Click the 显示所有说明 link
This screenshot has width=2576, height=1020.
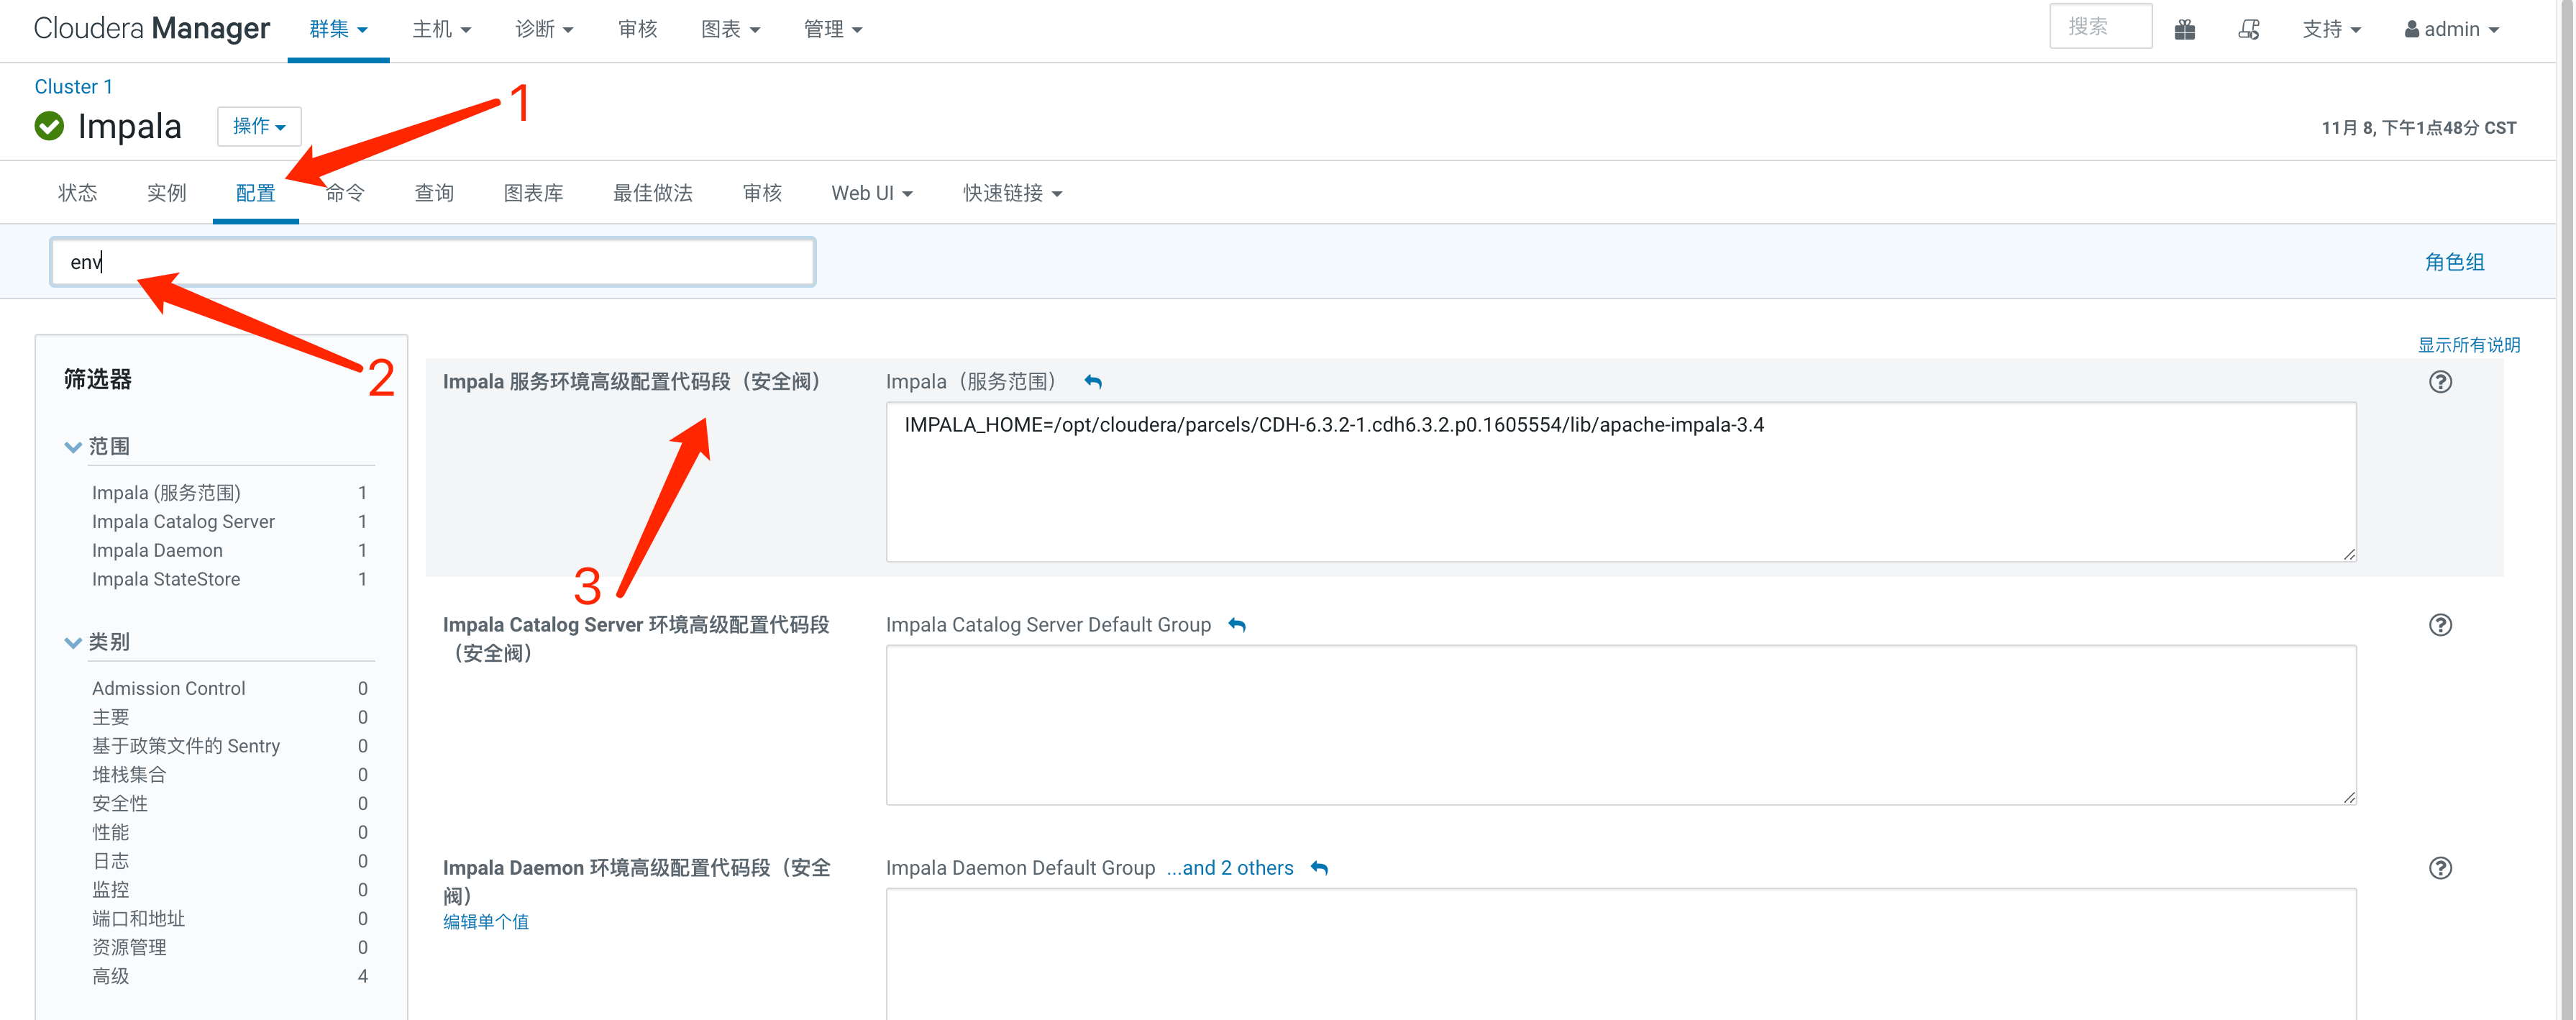pyautogui.click(x=2468, y=345)
